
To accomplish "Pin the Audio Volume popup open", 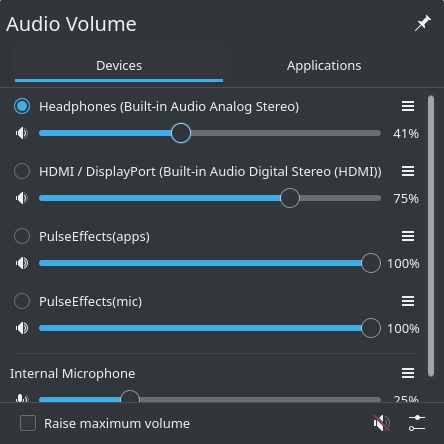I will [x=423, y=23].
